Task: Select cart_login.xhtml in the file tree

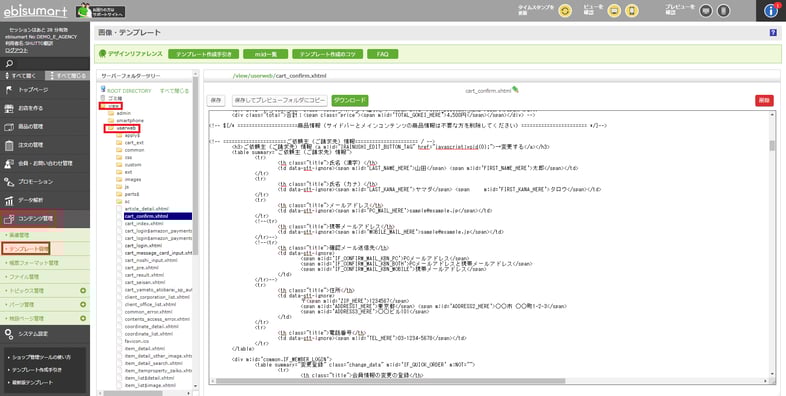Action: tap(143, 246)
